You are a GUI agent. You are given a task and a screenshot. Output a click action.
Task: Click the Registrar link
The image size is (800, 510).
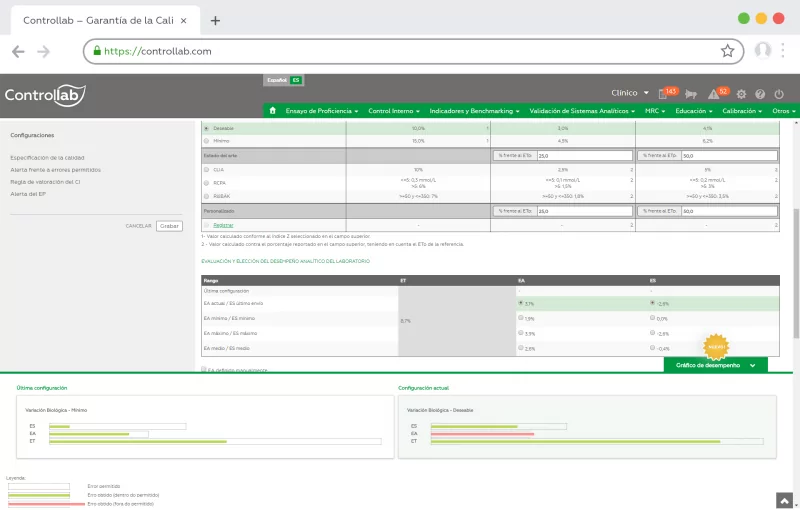click(223, 225)
